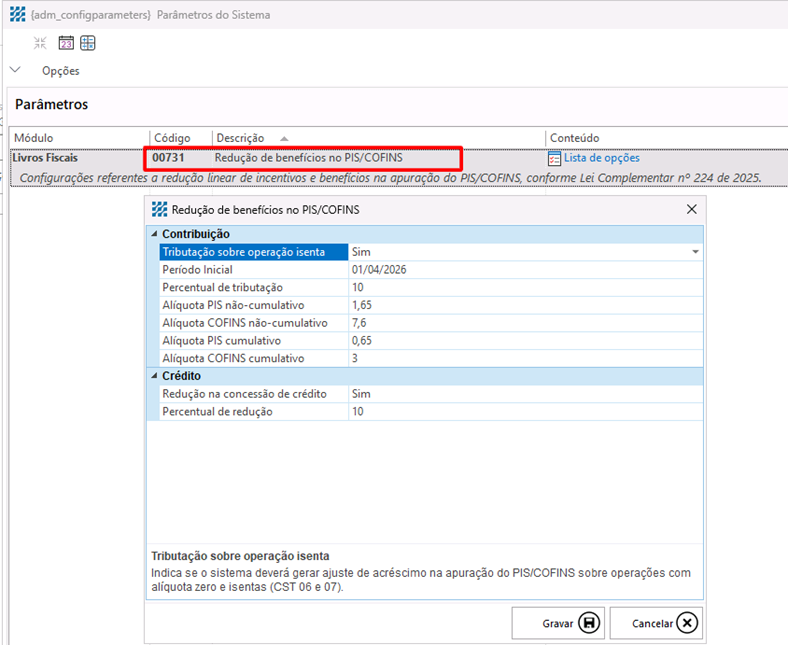Expand the Opções chevron
The width and height of the screenshot is (788, 645).
click(x=16, y=70)
